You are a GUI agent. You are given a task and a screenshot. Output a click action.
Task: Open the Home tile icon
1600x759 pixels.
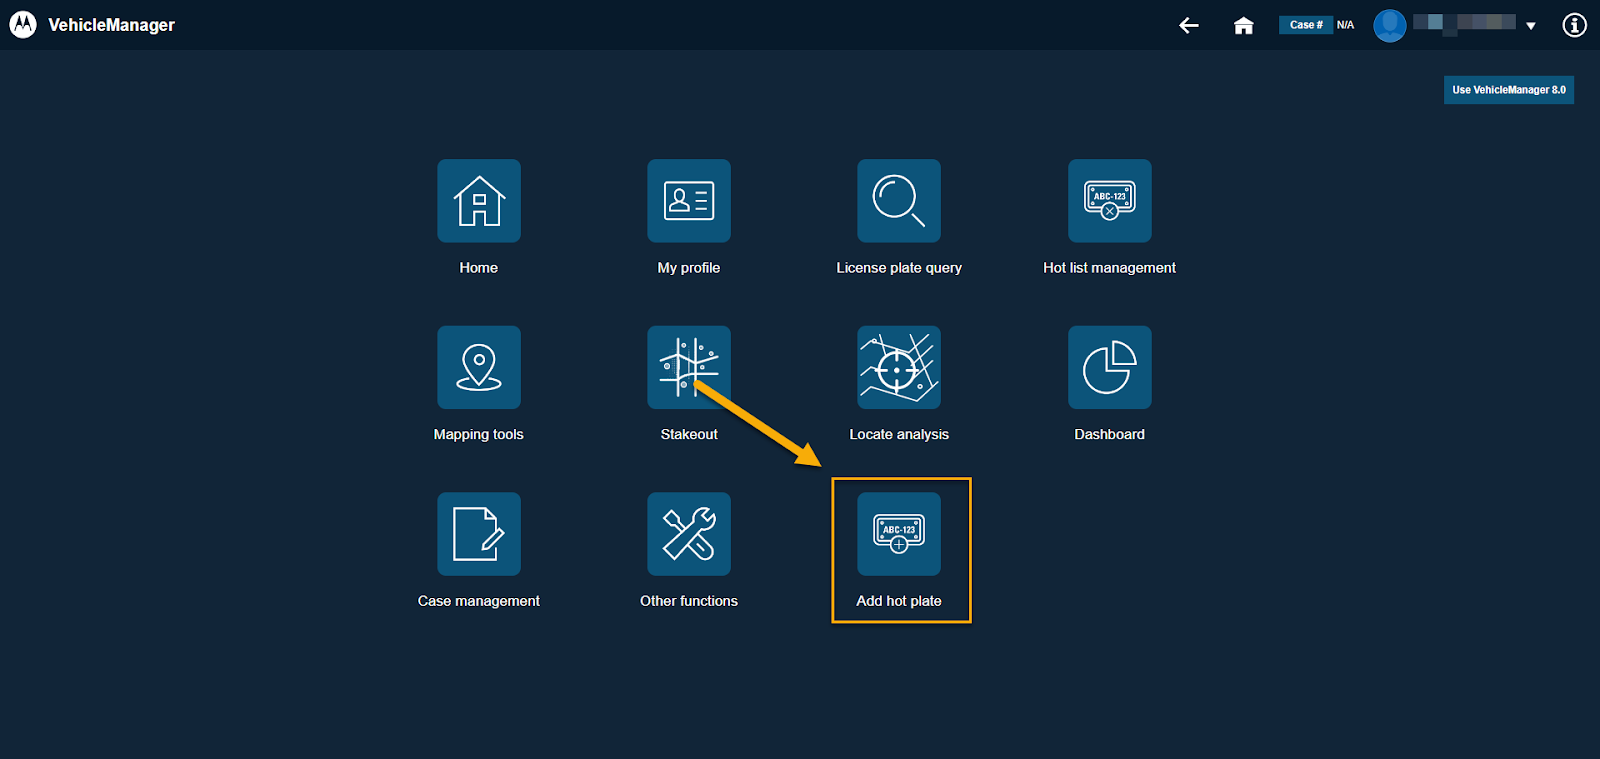coord(479,200)
